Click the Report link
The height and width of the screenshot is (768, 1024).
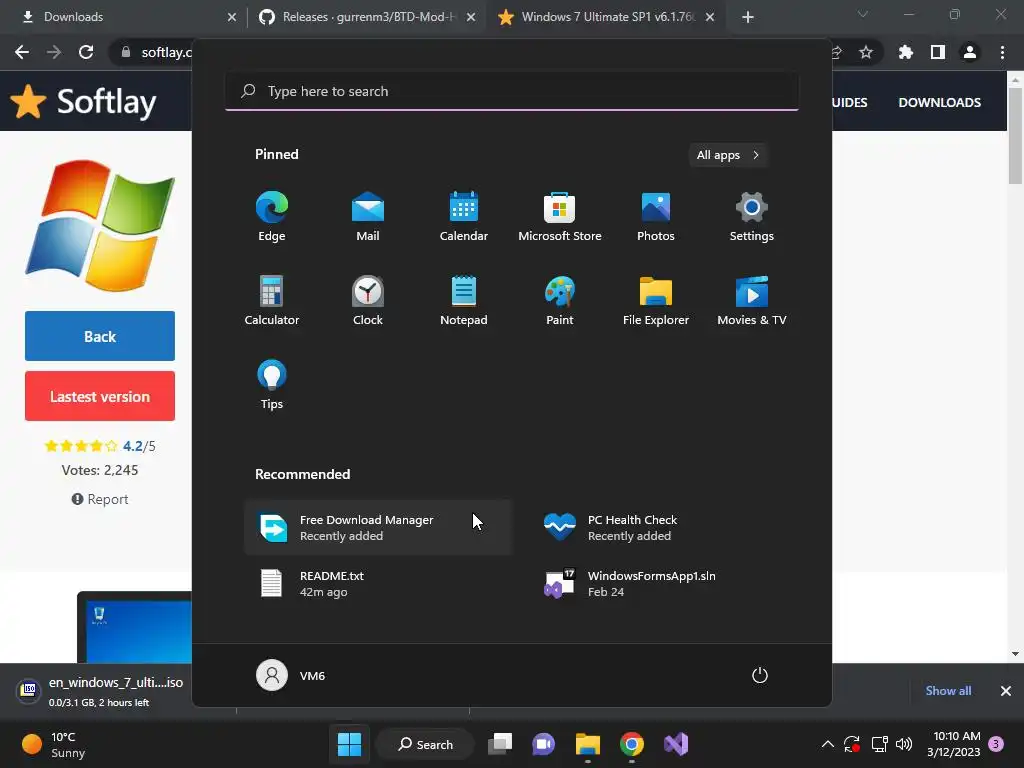pos(100,499)
